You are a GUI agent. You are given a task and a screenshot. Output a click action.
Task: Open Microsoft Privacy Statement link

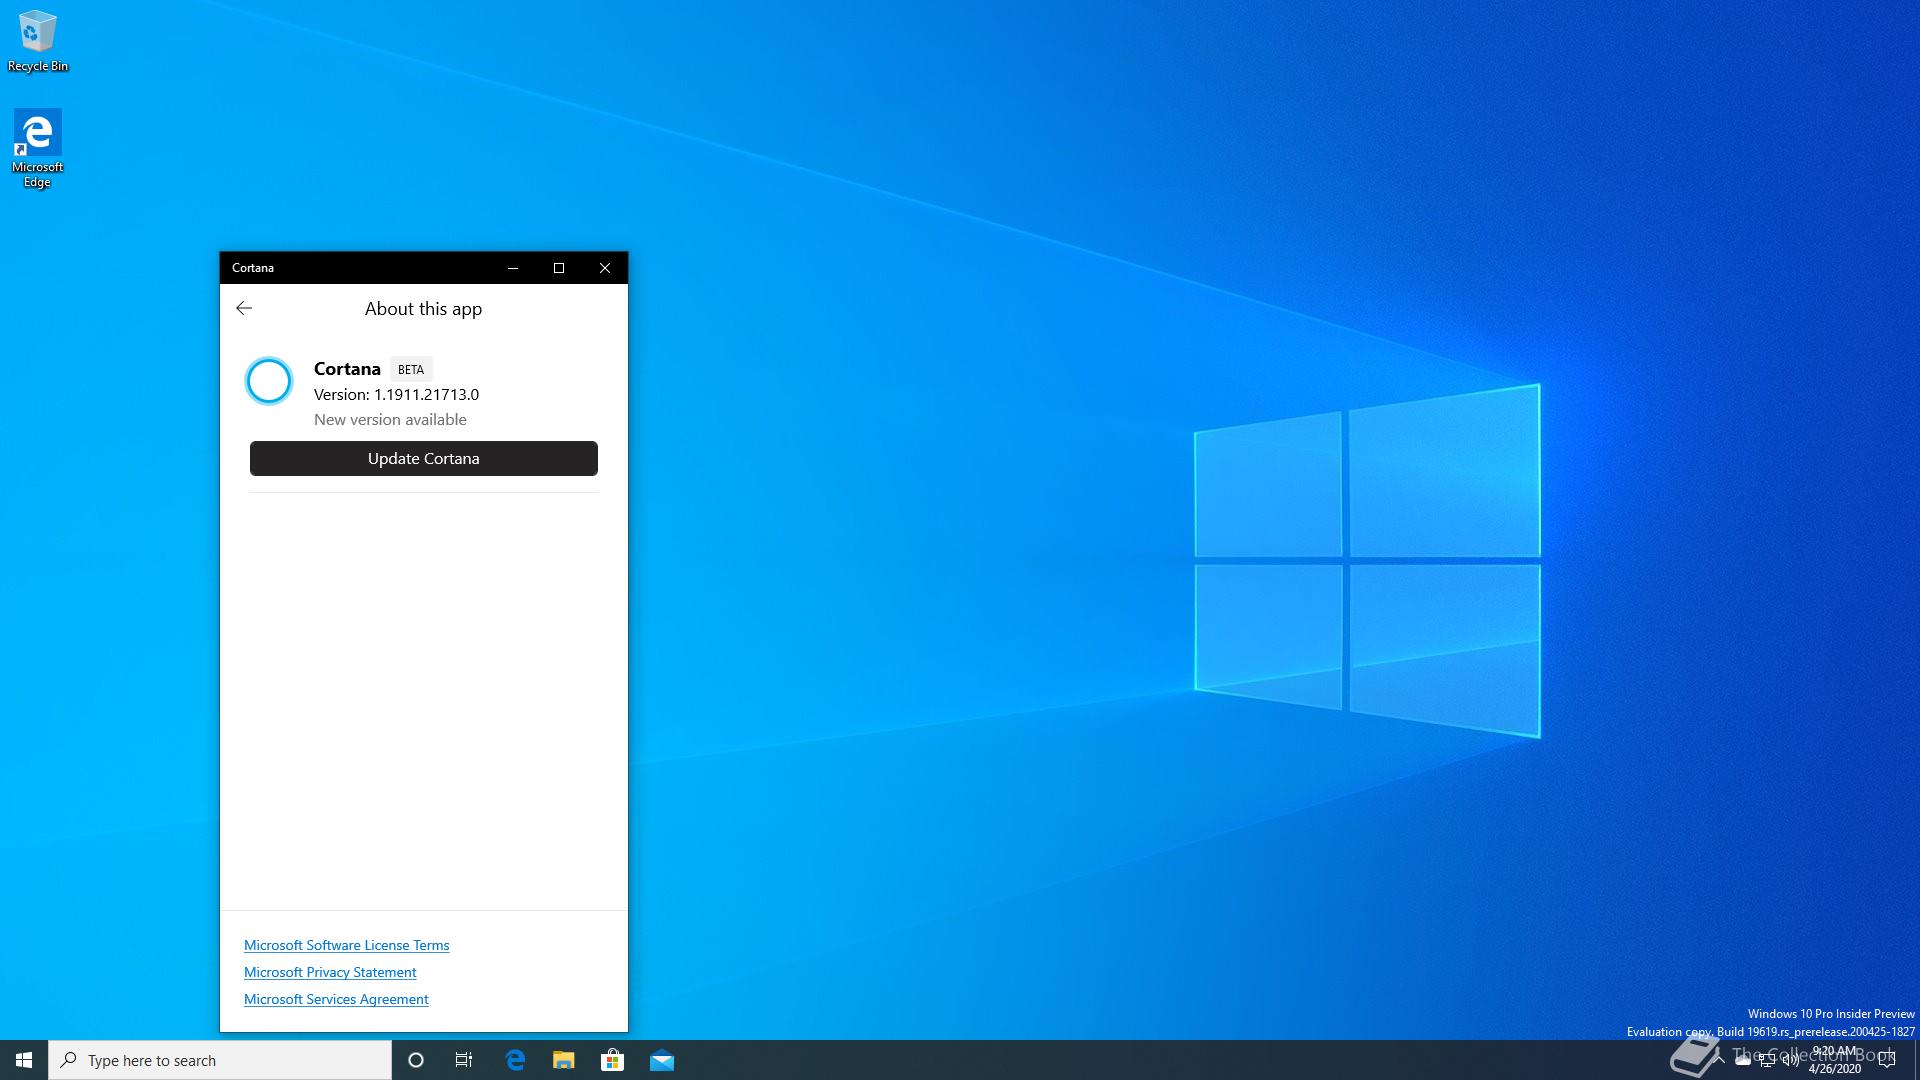(x=330, y=972)
